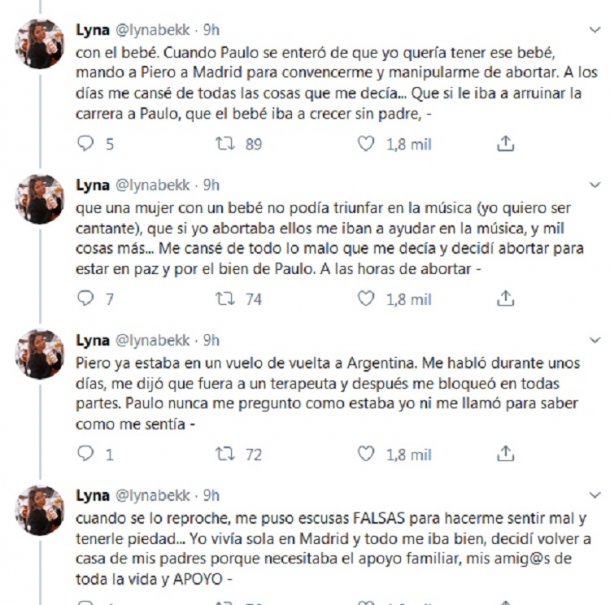Share the tweet mentioning un terapeuta
This screenshot has height=605, width=610.
pyautogui.click(x=505, y=454)
